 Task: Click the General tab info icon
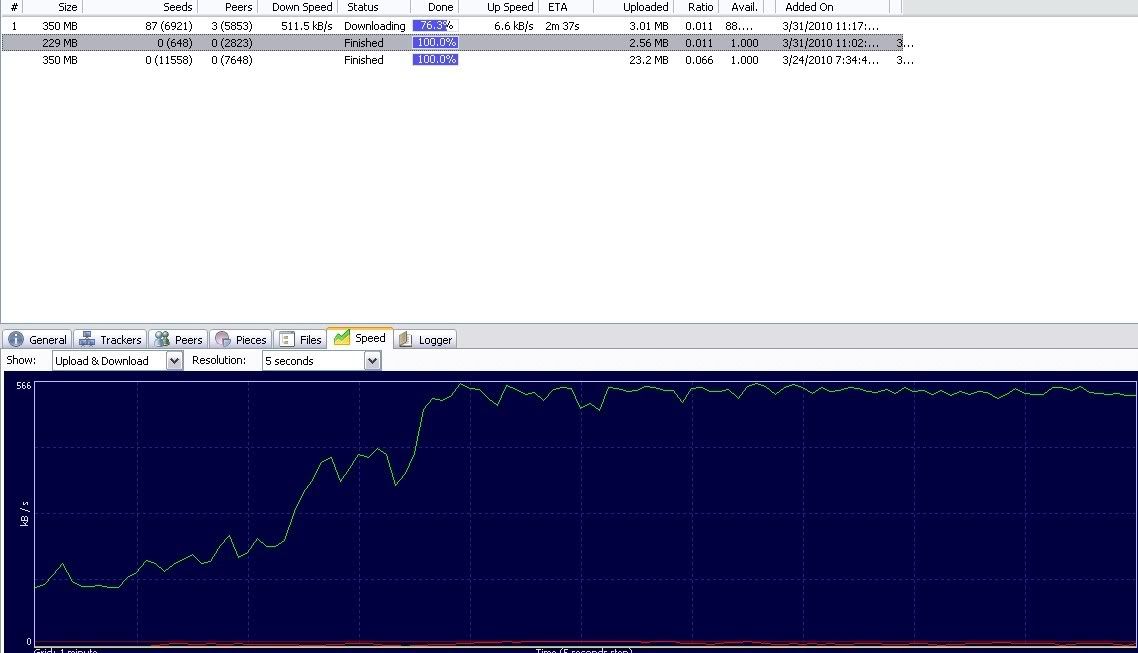click(x=16, y=340)
